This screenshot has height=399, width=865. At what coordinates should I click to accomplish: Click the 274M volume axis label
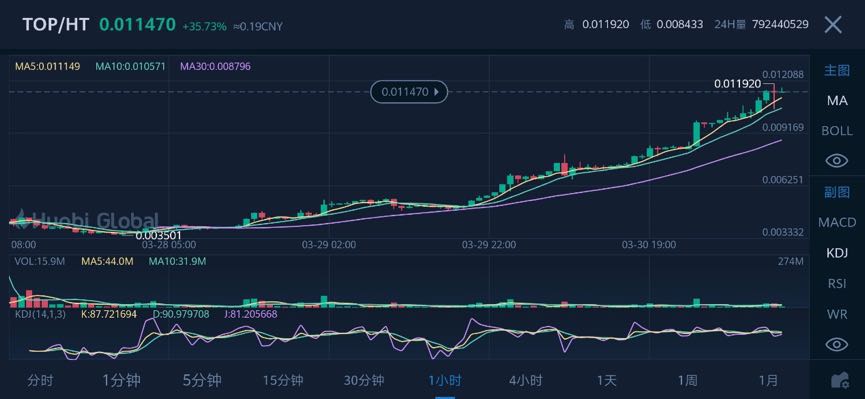[x=792, y=261]
